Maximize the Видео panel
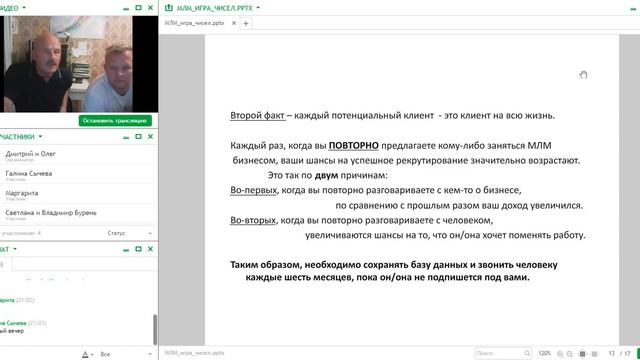 [x=138, y=8]
